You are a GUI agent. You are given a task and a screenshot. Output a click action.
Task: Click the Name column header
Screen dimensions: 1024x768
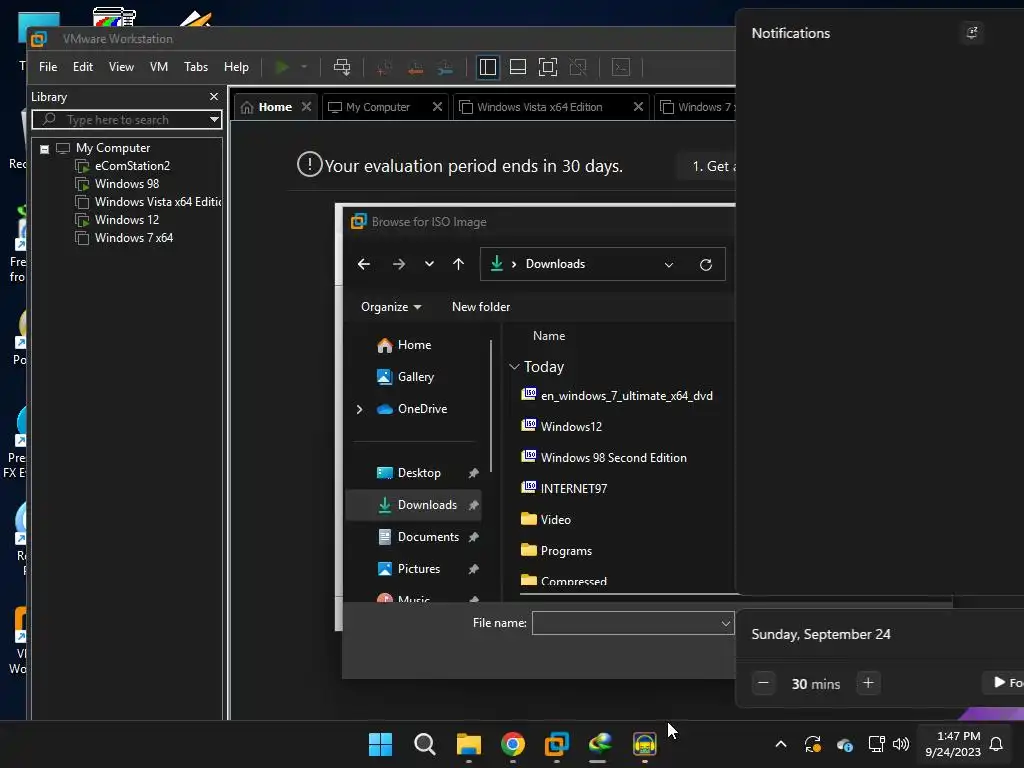point(549,336)
